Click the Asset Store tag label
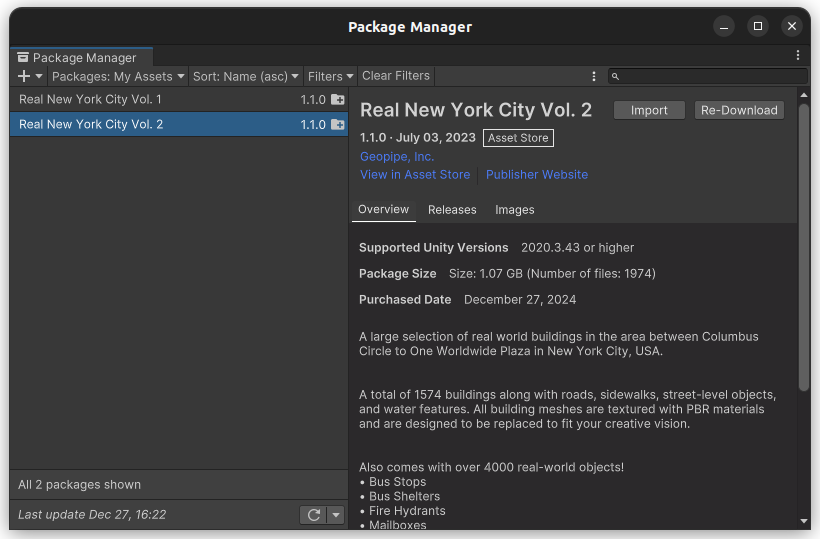Viewport: 820px width, 539px height. pos(518,138)
